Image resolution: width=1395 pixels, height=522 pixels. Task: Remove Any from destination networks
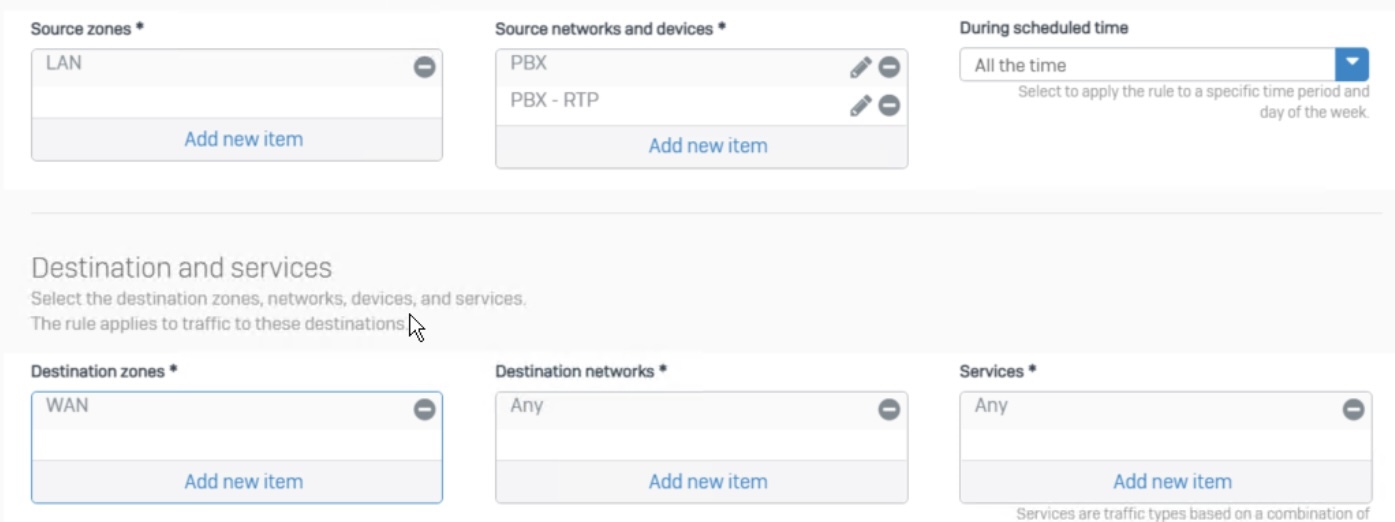coord(889,409)
